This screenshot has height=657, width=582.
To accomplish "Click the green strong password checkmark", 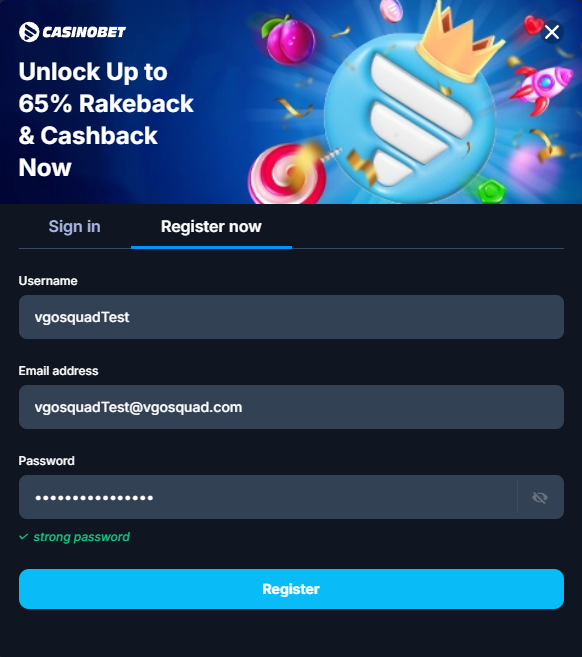I will 24,537.
